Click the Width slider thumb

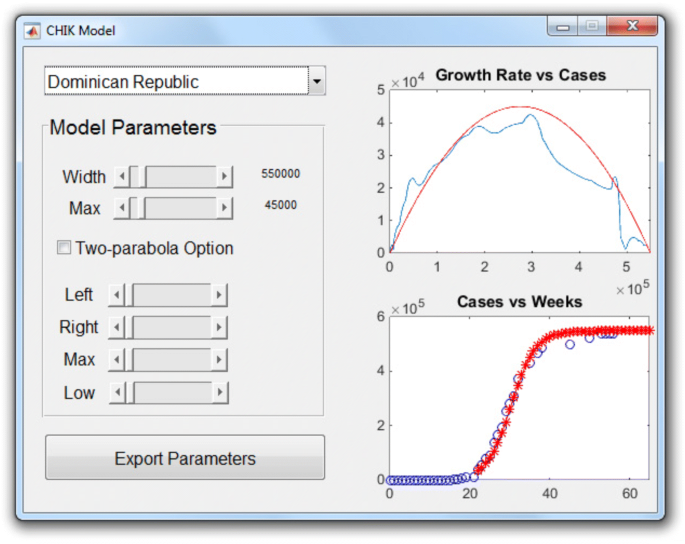point(142,177)
